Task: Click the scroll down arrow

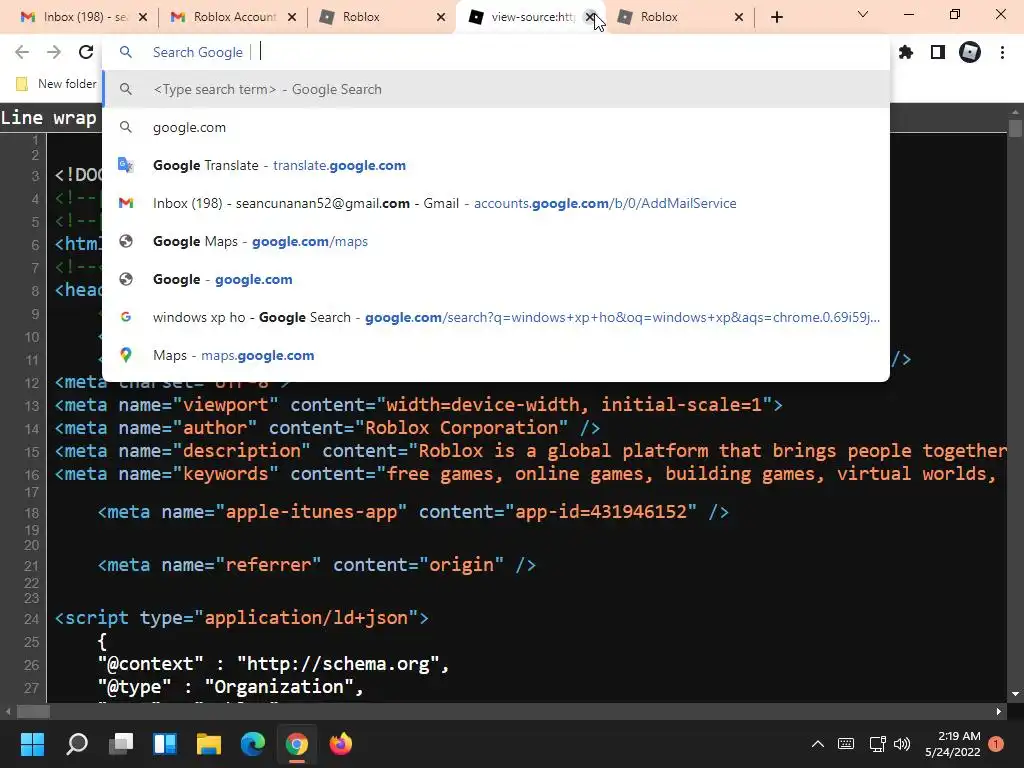Action: pyautogui.click(x=1014, y=694)
